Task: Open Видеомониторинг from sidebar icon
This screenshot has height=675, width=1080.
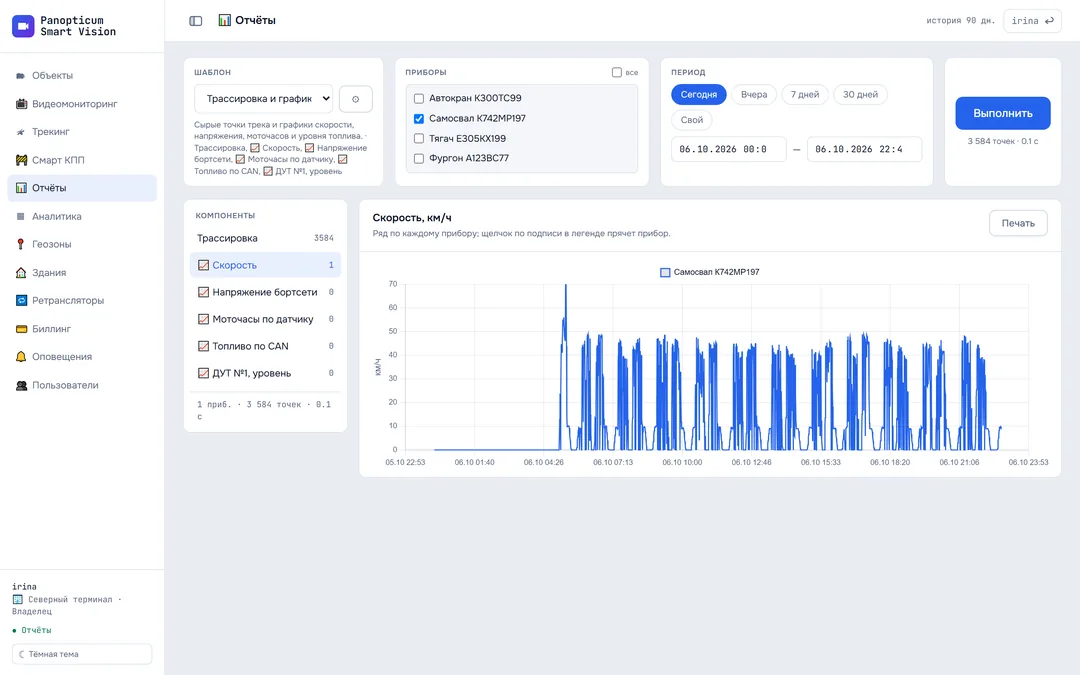Action: tap(21, 103)
